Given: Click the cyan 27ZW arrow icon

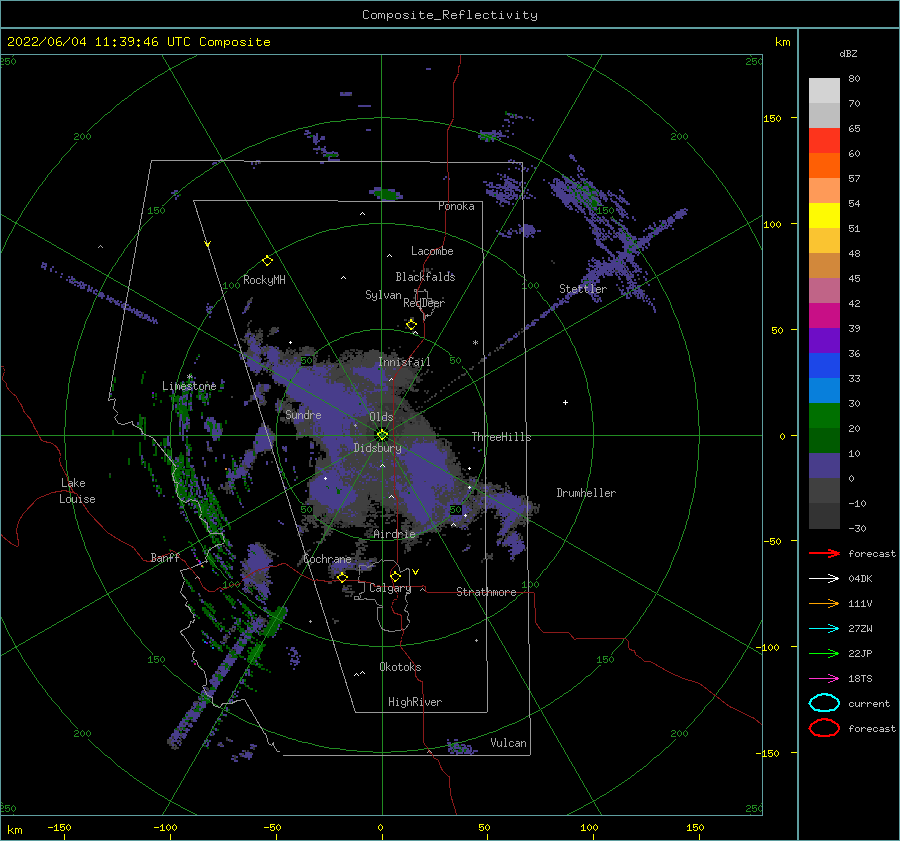Looking at the screenshot, I should (824, 629).
